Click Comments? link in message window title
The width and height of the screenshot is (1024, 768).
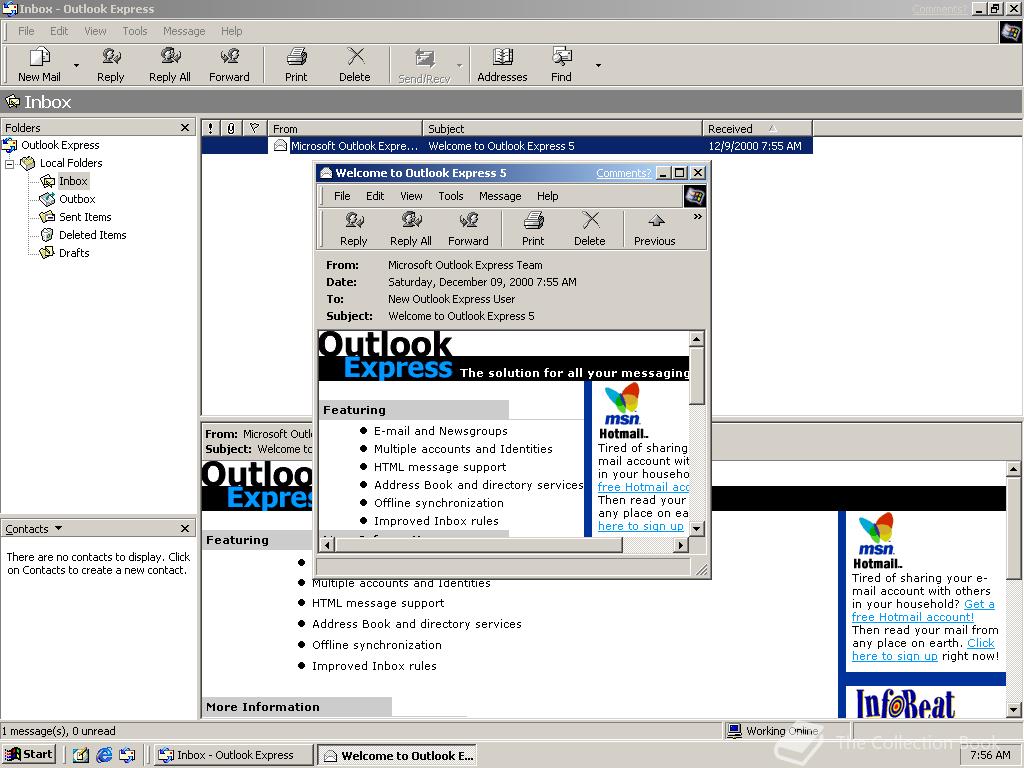pos(624,173)
